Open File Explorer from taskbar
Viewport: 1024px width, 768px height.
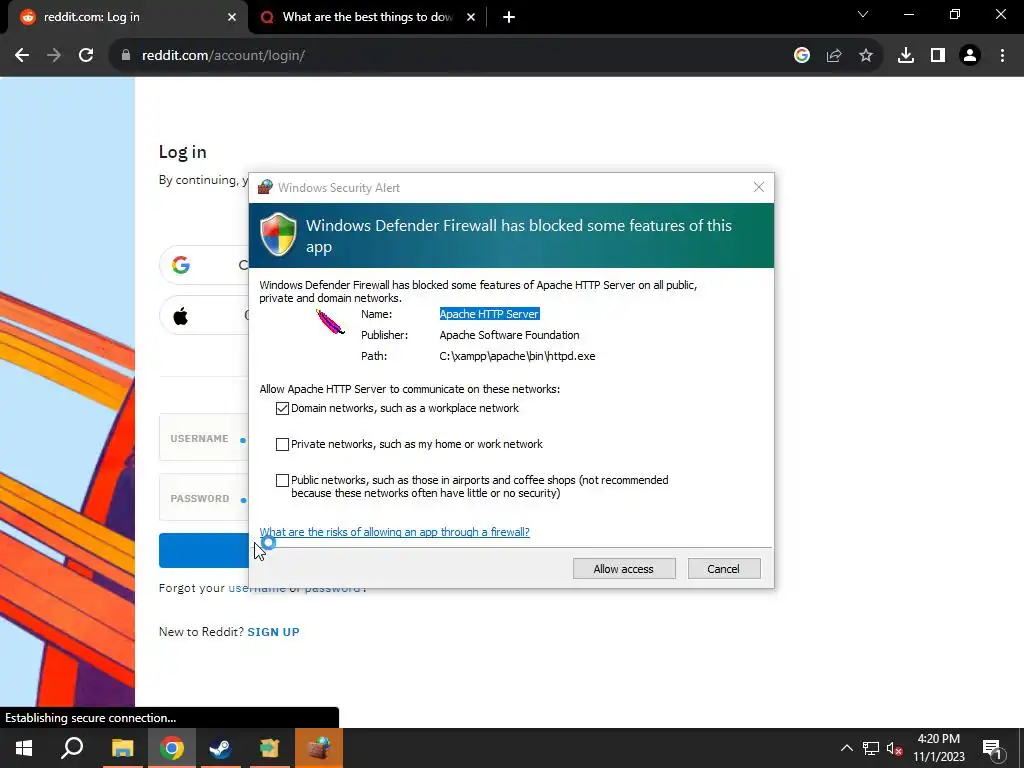pos(122,748)
